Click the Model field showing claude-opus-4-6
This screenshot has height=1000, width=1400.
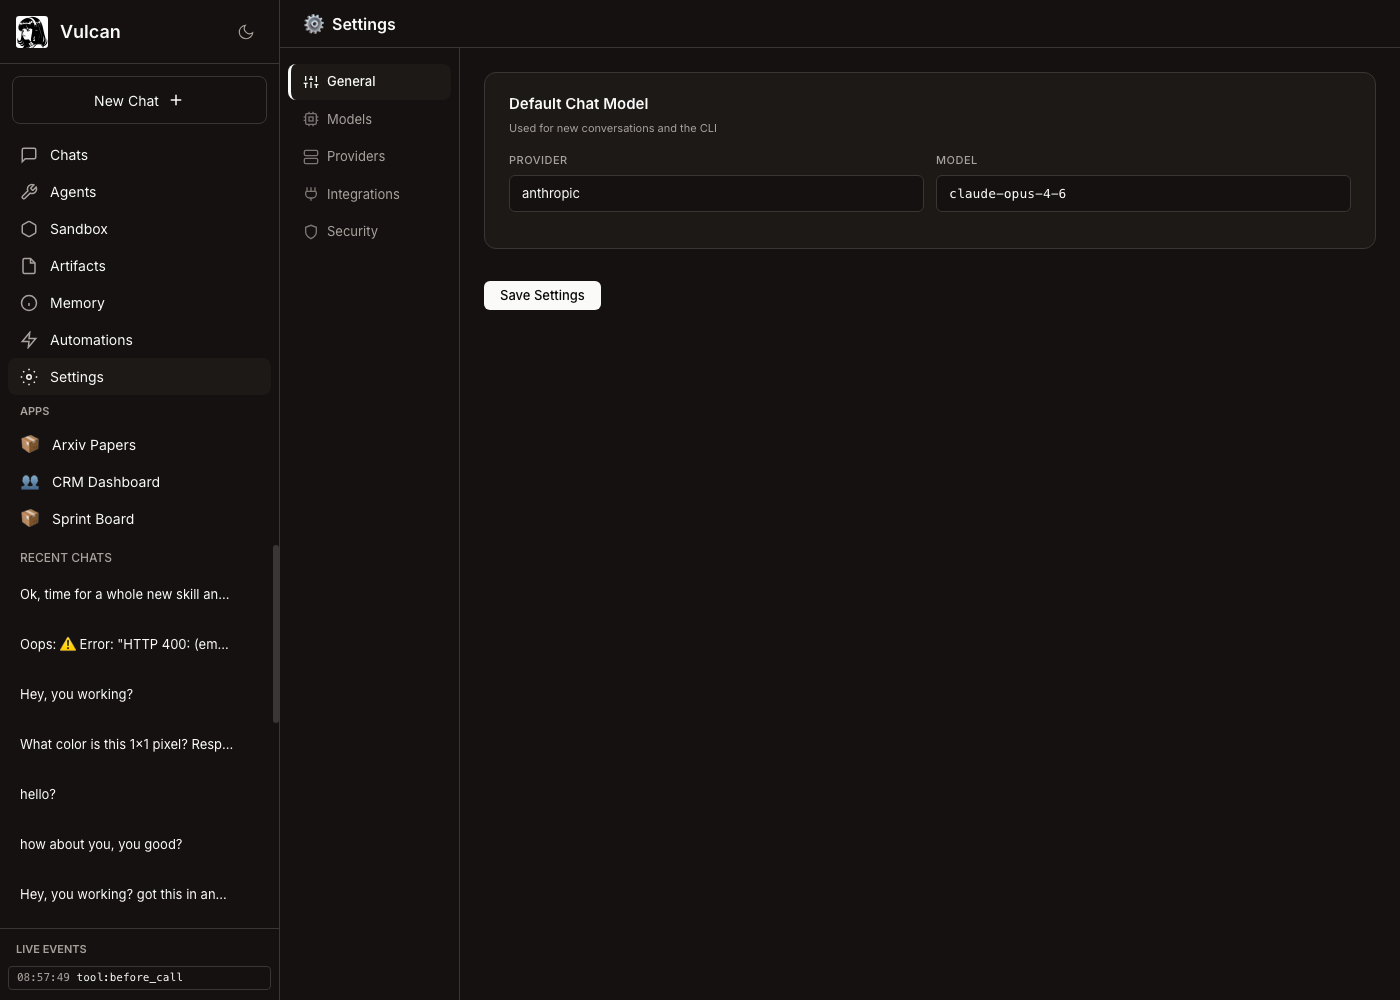click(x=1142, y=194)
